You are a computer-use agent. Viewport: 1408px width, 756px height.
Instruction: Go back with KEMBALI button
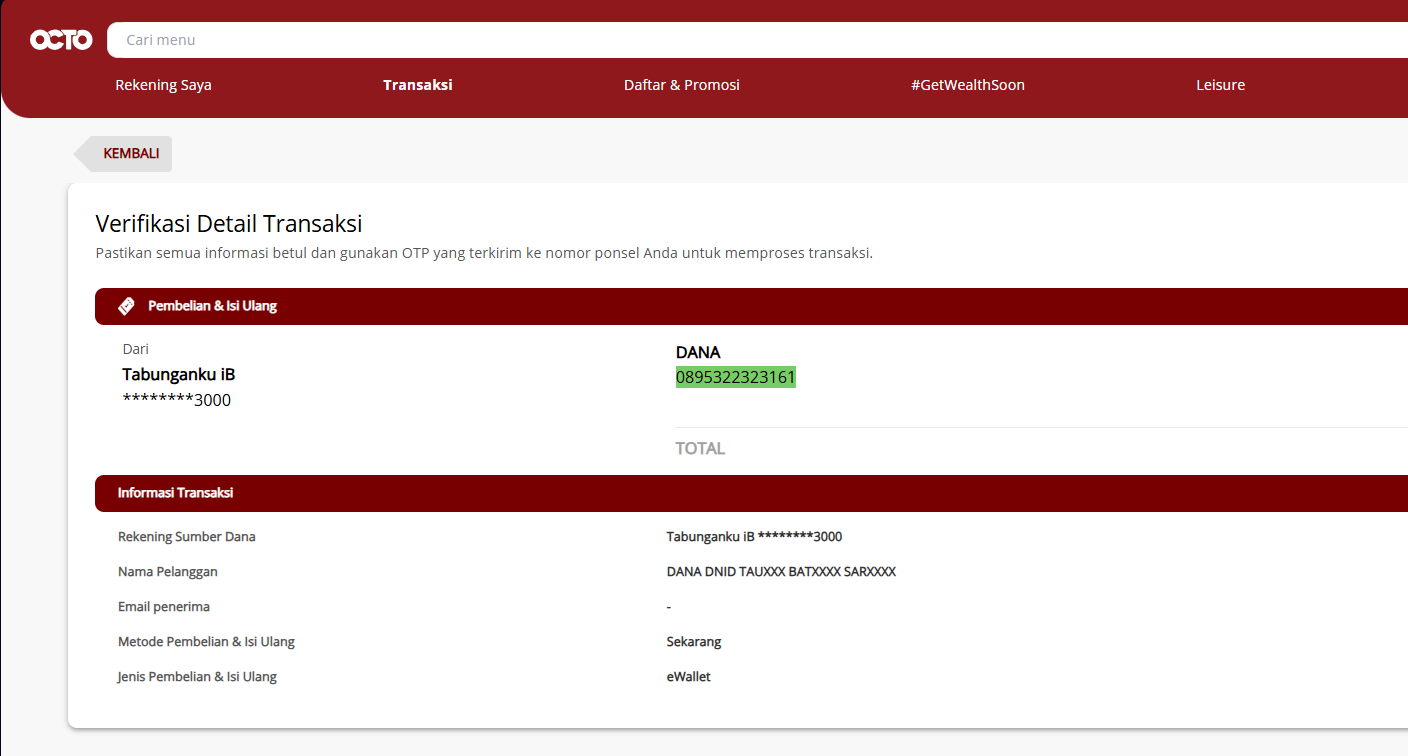(x=123, y=154)
